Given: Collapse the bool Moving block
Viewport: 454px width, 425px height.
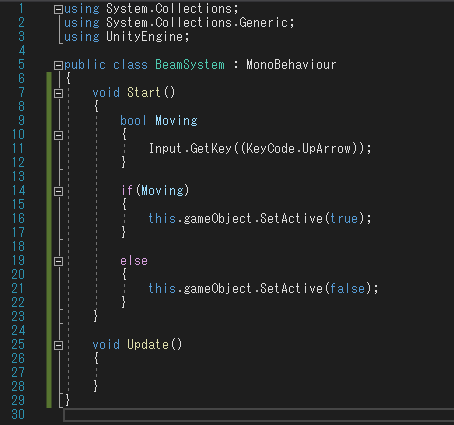Looking at the screenshot, I should pos(58,135).
